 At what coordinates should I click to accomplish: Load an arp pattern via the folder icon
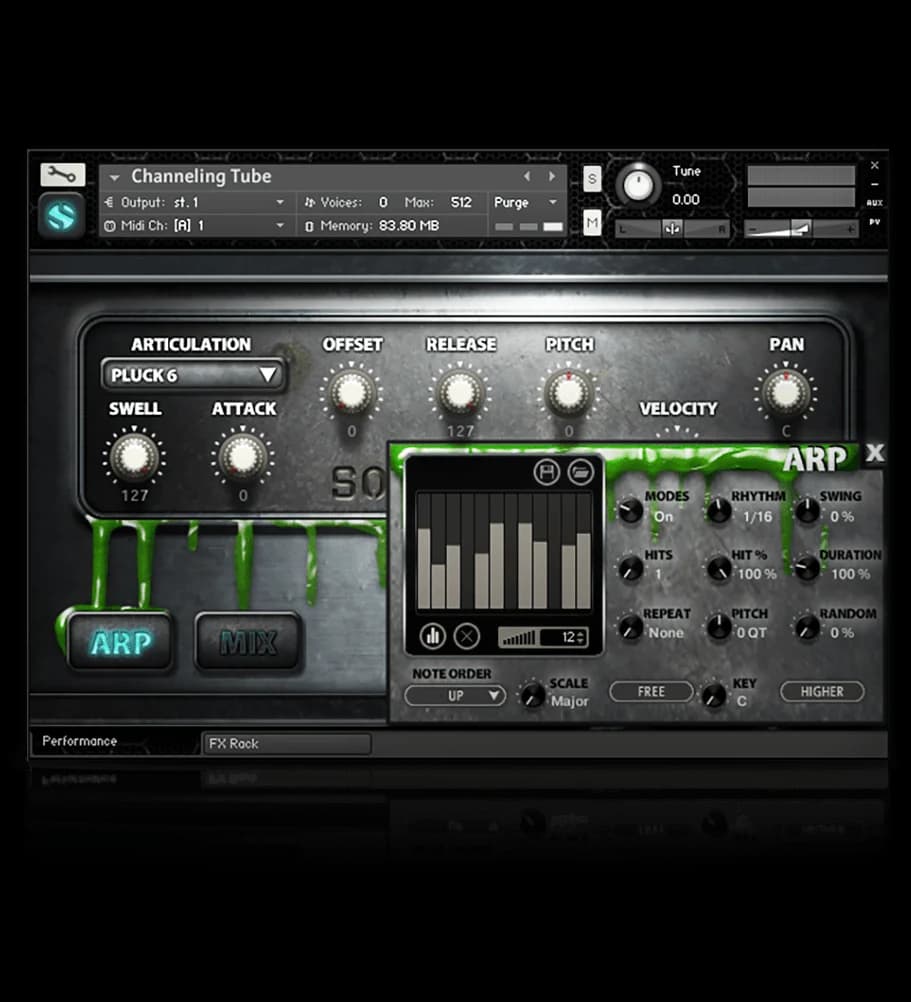pos(579,472)
